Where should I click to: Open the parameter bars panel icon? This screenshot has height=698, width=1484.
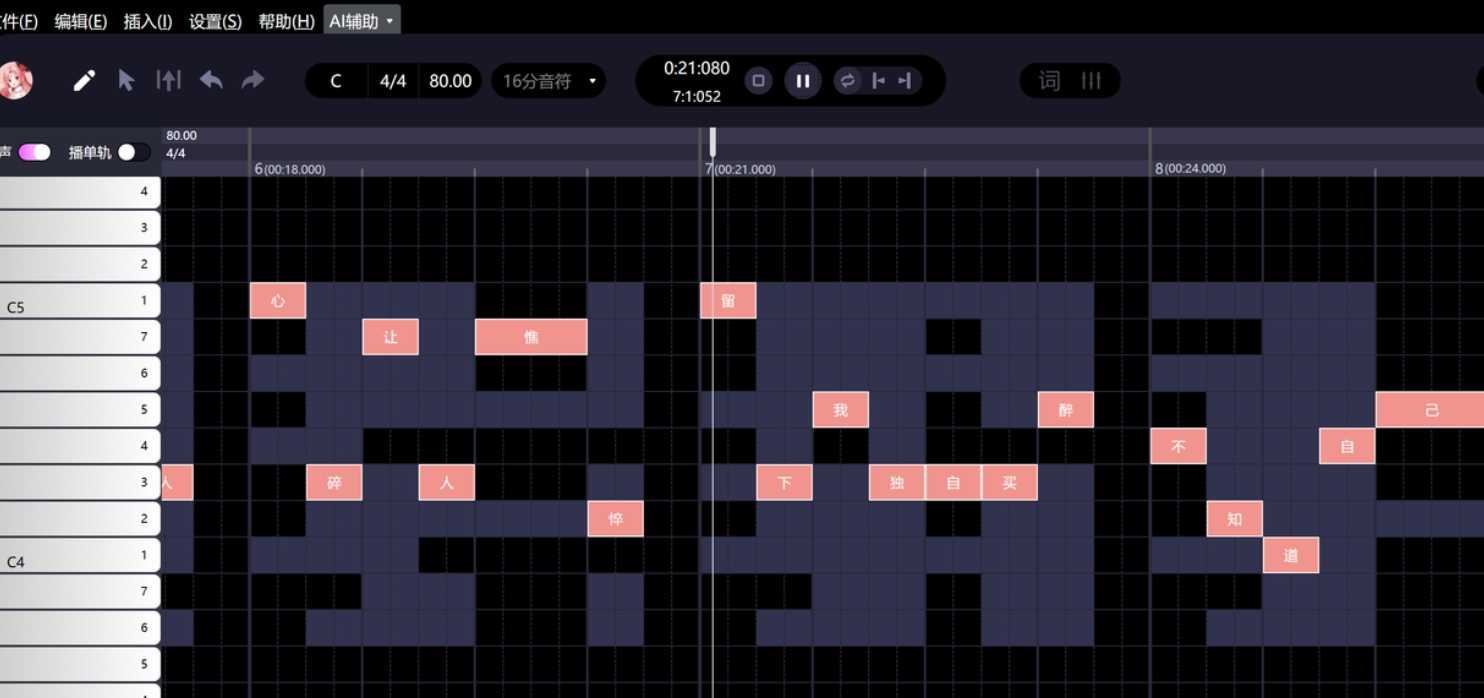[x=1092, y=81]
